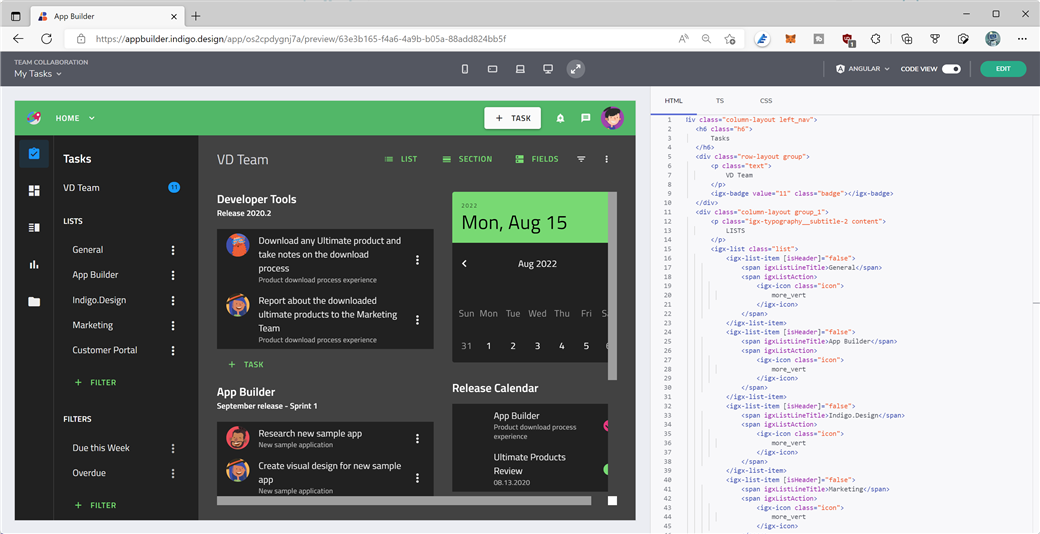Expand the My Tasks dropdown
Screen dimensions: 1040x534
pyautogui.click(x=38, y=74)
